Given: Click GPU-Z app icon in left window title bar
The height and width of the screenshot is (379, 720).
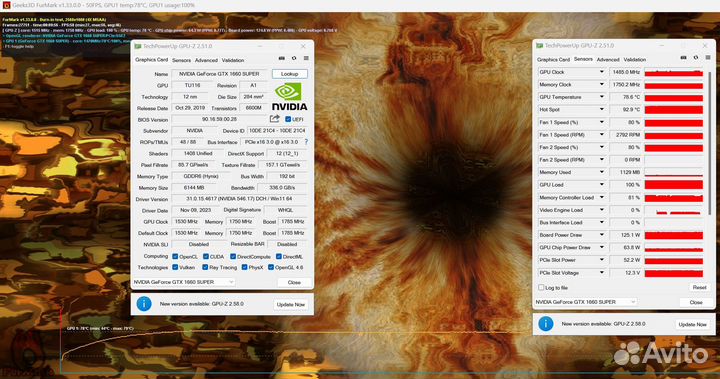Looking at the screenshot, I should 137,46.
